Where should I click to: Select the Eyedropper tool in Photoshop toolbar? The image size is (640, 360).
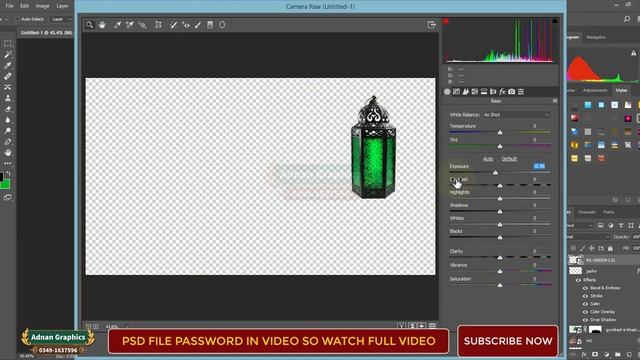[7, 65]
